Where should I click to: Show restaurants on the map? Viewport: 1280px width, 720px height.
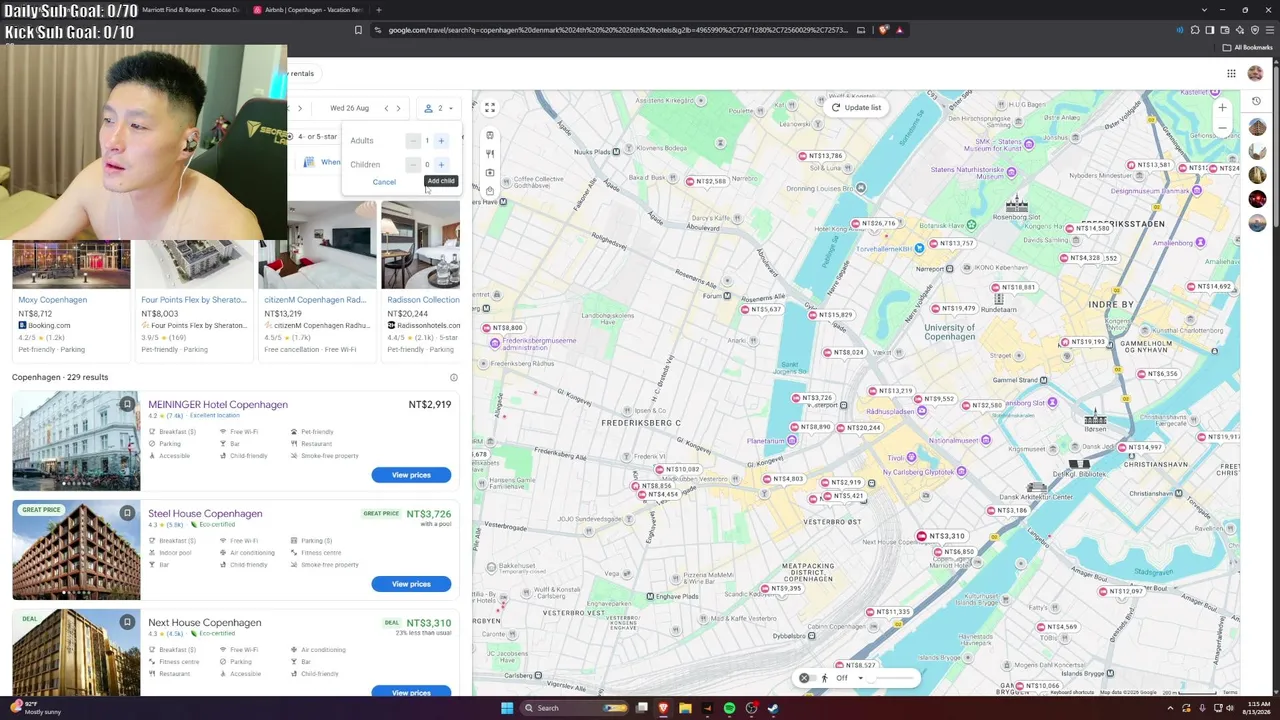(x=490, y=154)
